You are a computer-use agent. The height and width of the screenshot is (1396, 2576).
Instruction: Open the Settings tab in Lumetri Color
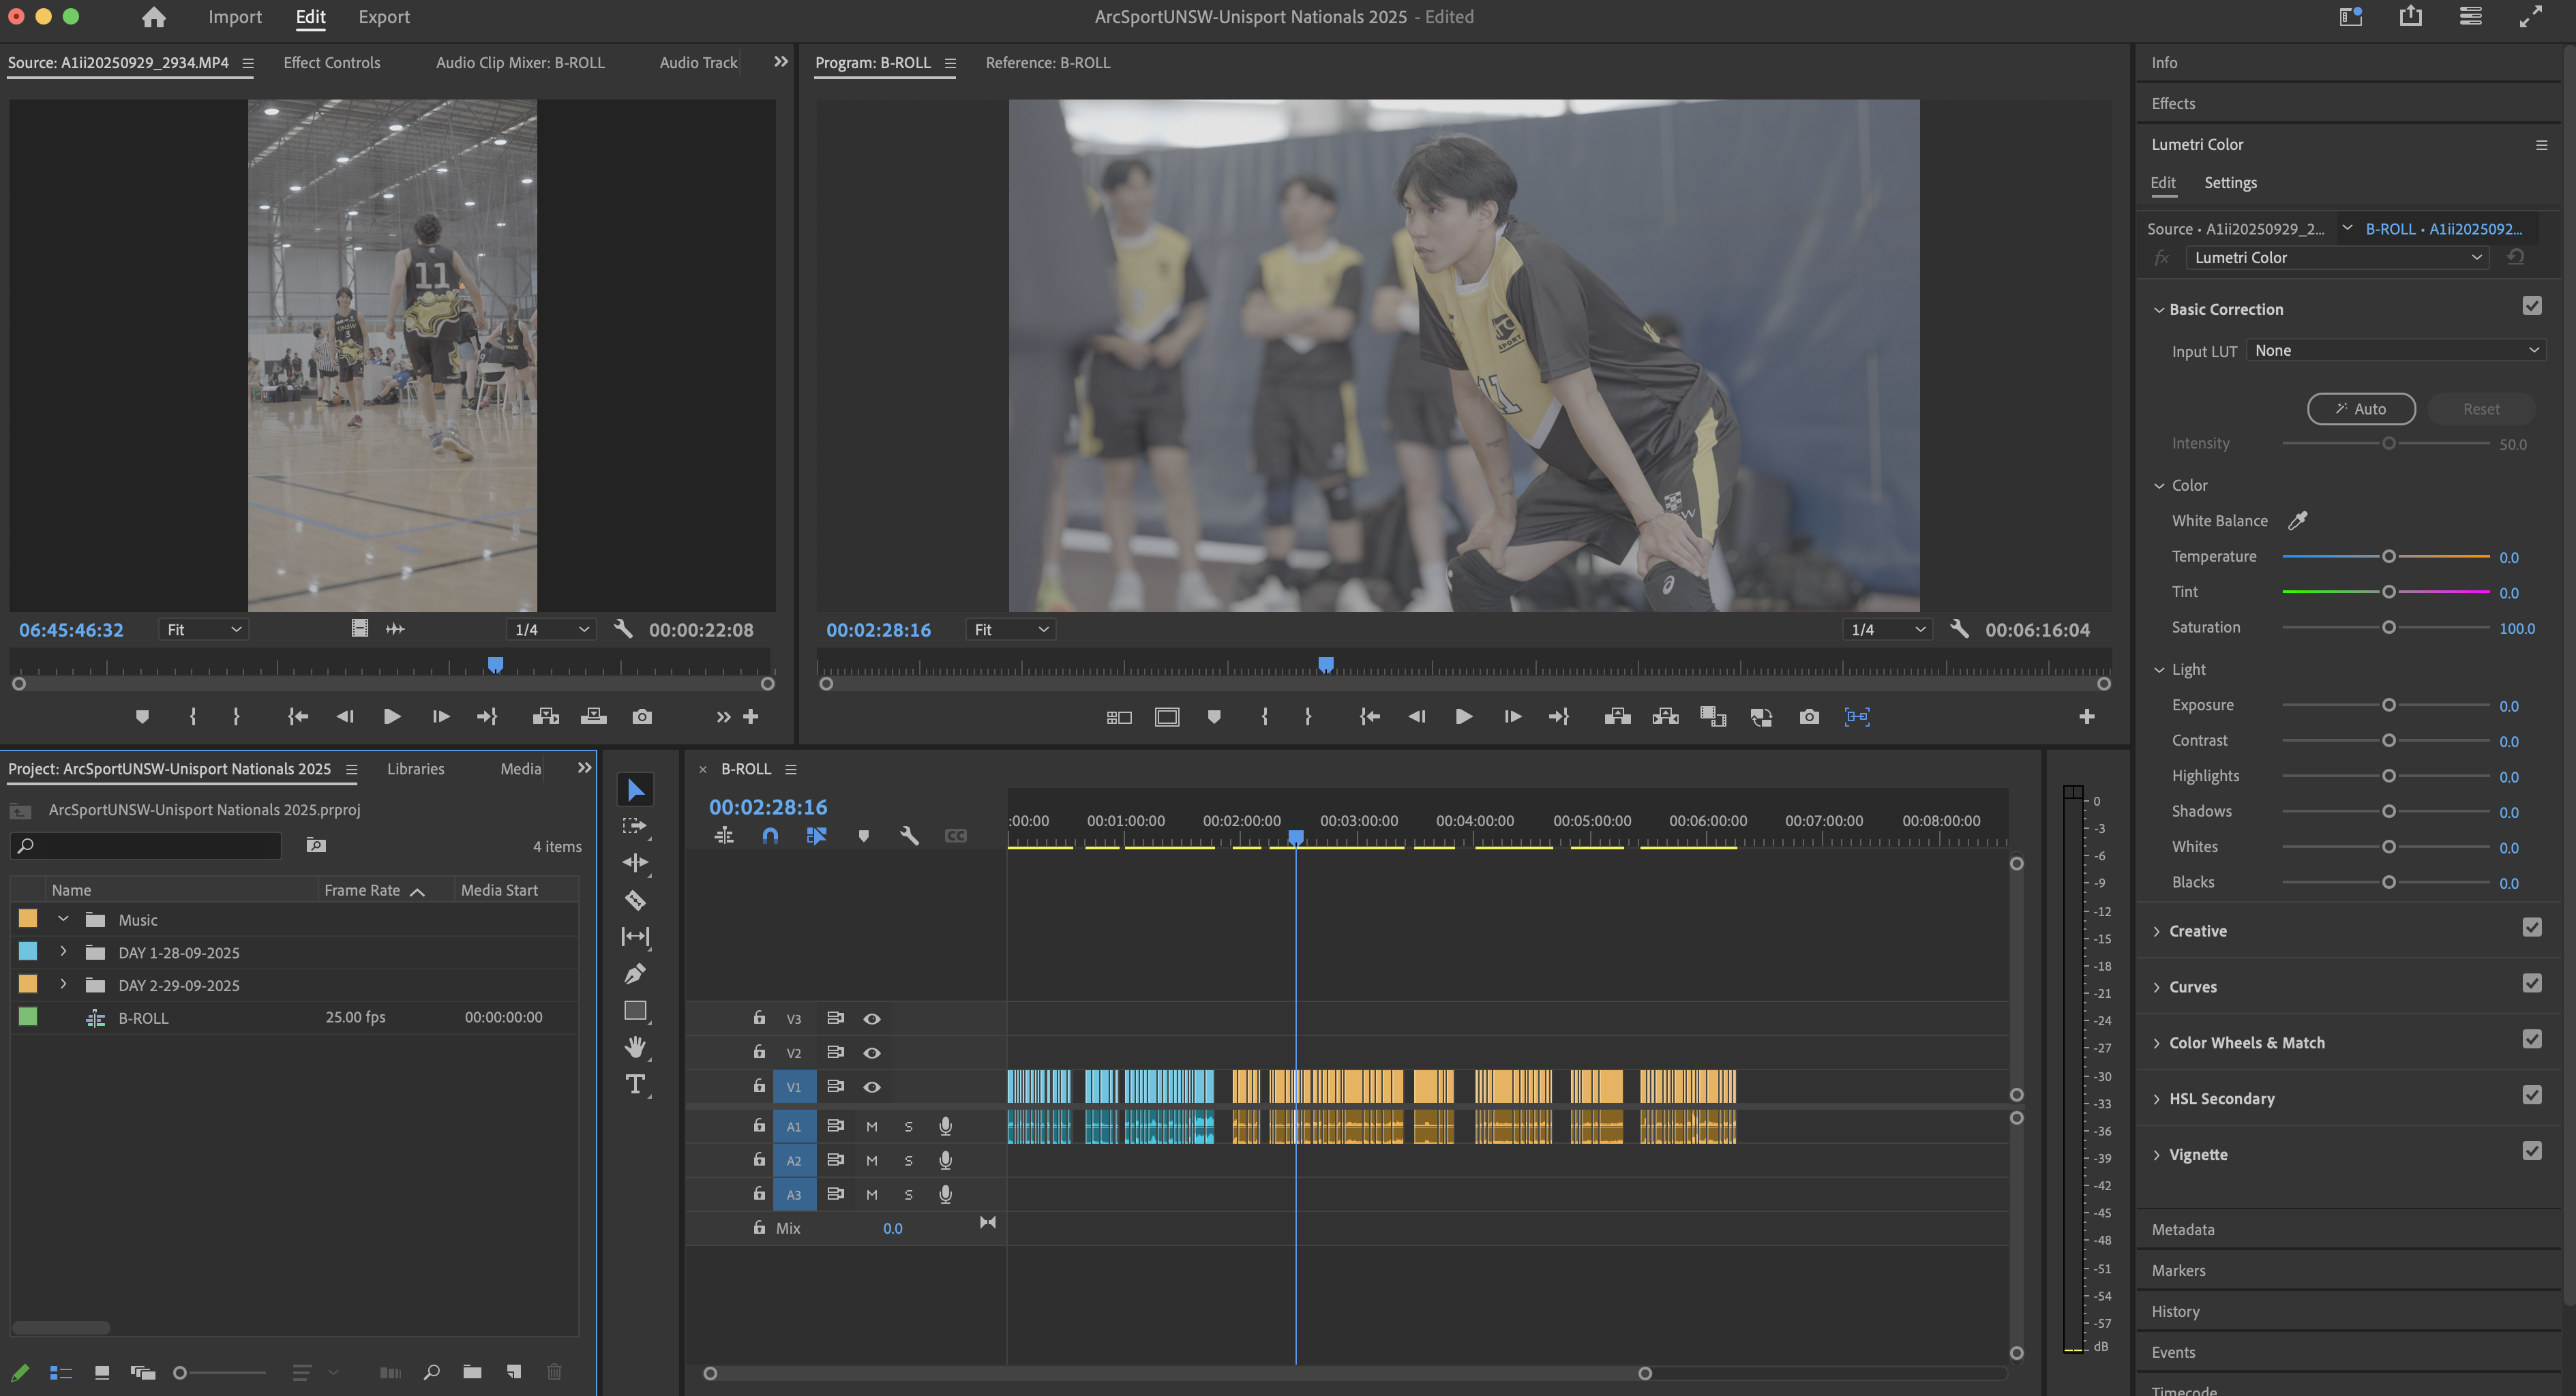pos(2230,183)
